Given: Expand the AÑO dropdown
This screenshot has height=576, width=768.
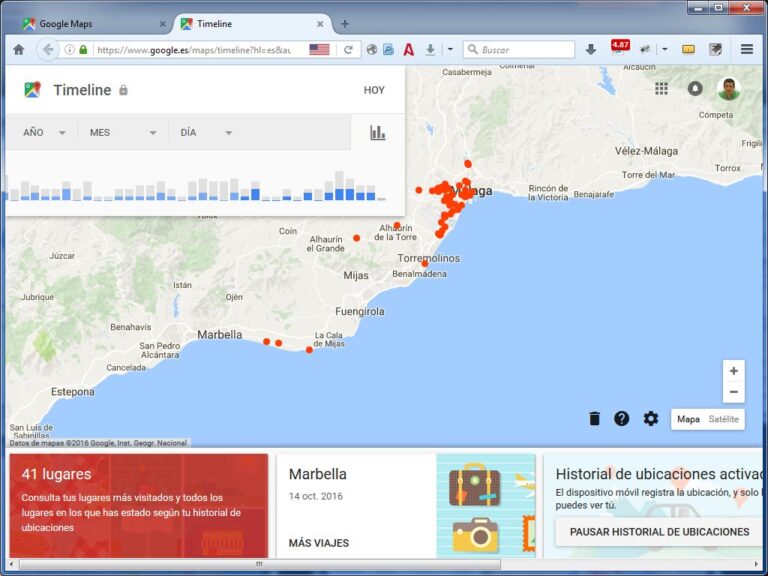Looking at the screenshot, I should click(44, 132).
